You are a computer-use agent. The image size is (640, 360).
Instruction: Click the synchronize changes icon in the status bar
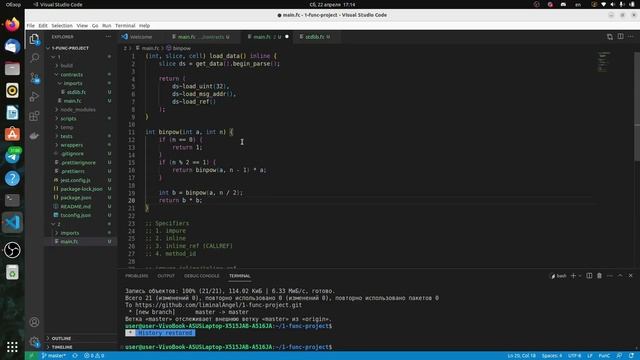[x=75, y=356]
